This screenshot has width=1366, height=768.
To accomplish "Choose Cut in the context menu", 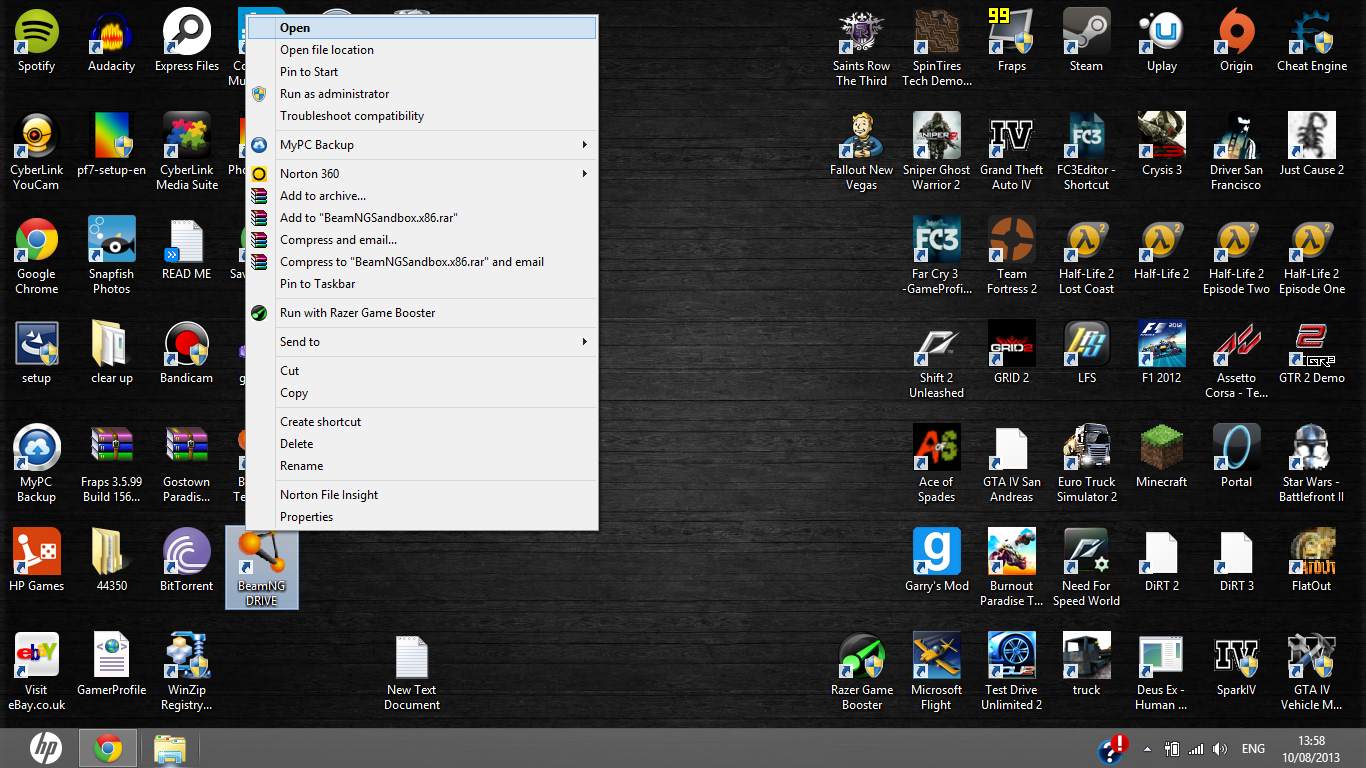I will [421, 371].
